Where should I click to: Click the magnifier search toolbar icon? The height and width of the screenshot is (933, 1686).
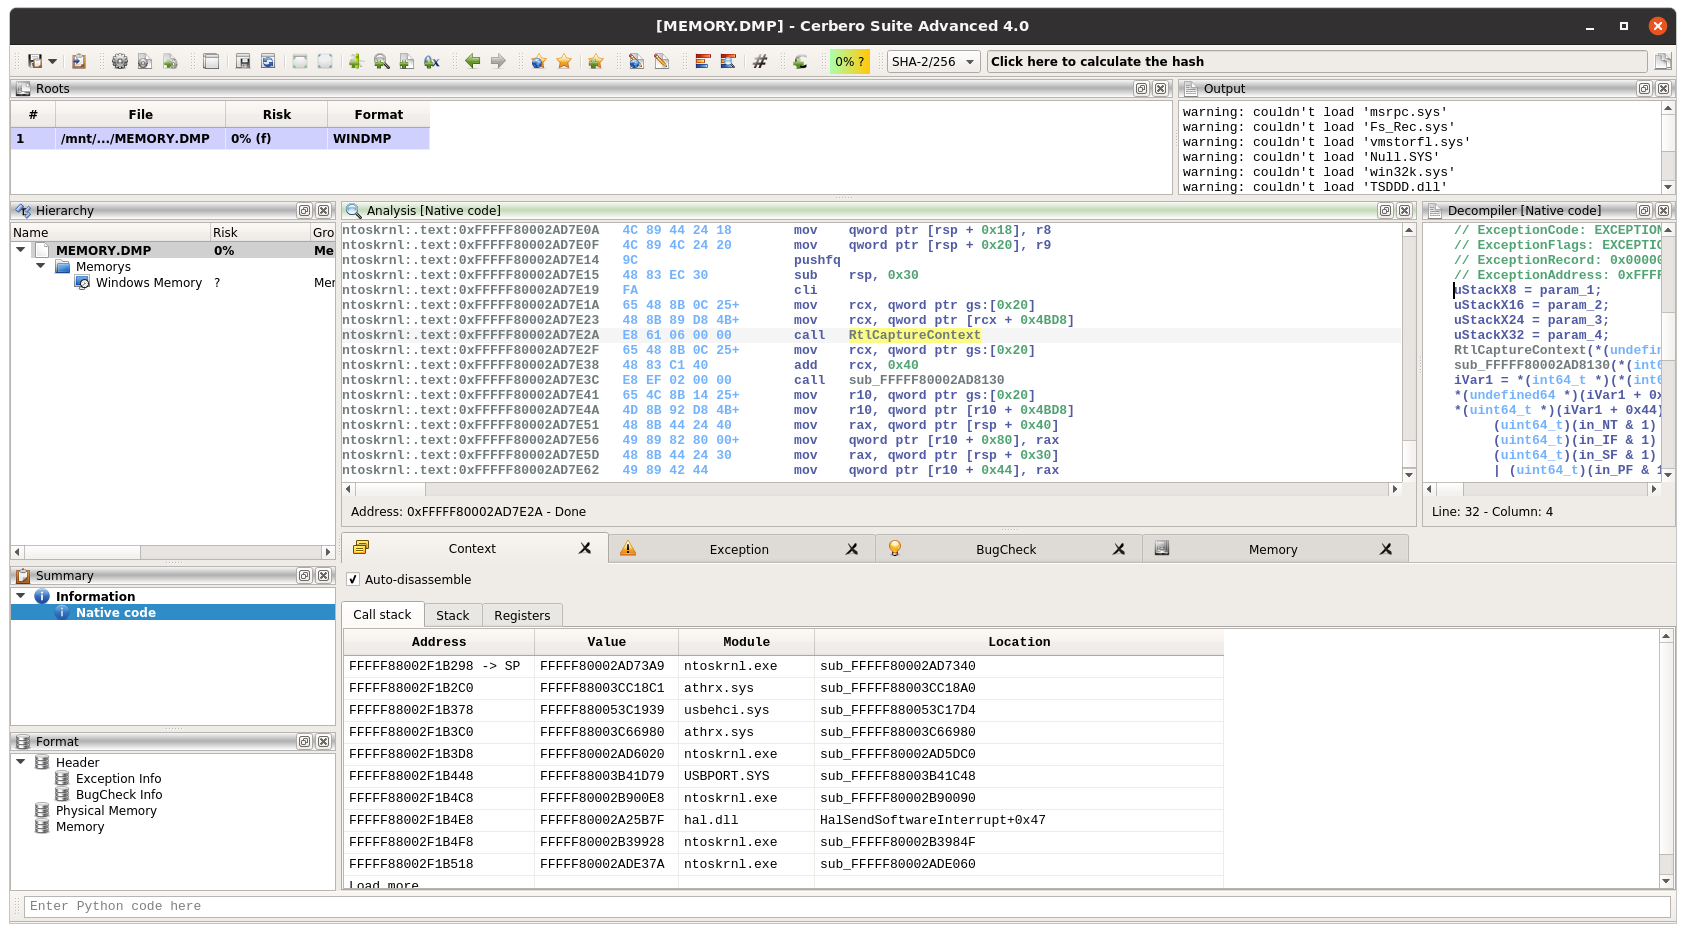pyautogui.click(x=381, y=61)
